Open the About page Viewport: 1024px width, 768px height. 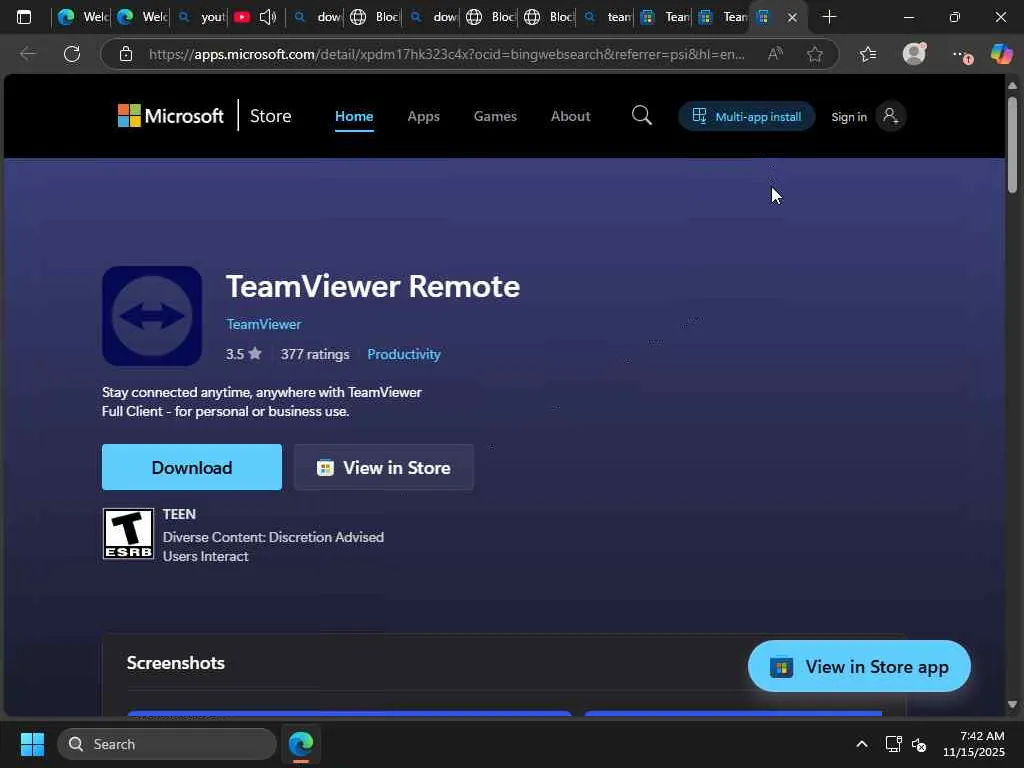pos(570,116)
